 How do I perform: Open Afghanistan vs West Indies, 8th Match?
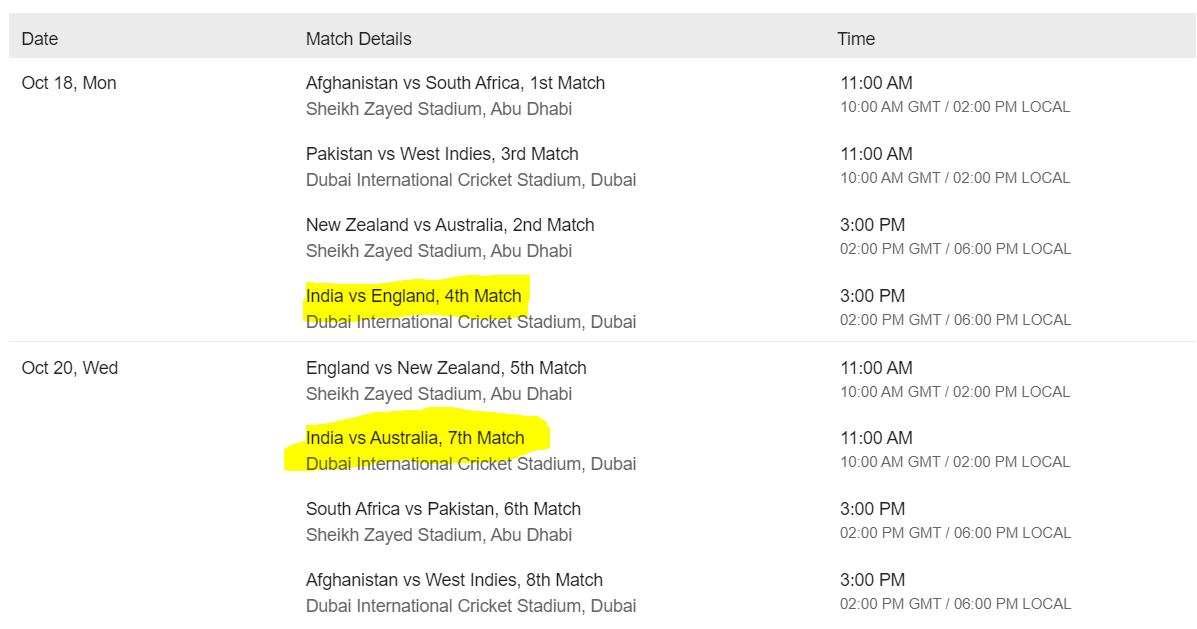point(454,580)
